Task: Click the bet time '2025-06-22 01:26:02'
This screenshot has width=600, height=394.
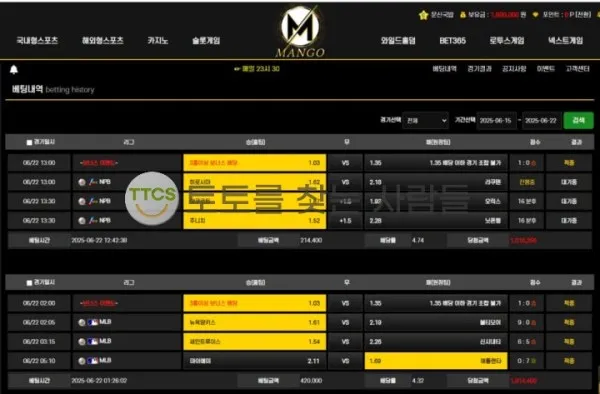Action: (x=99, y=381)
